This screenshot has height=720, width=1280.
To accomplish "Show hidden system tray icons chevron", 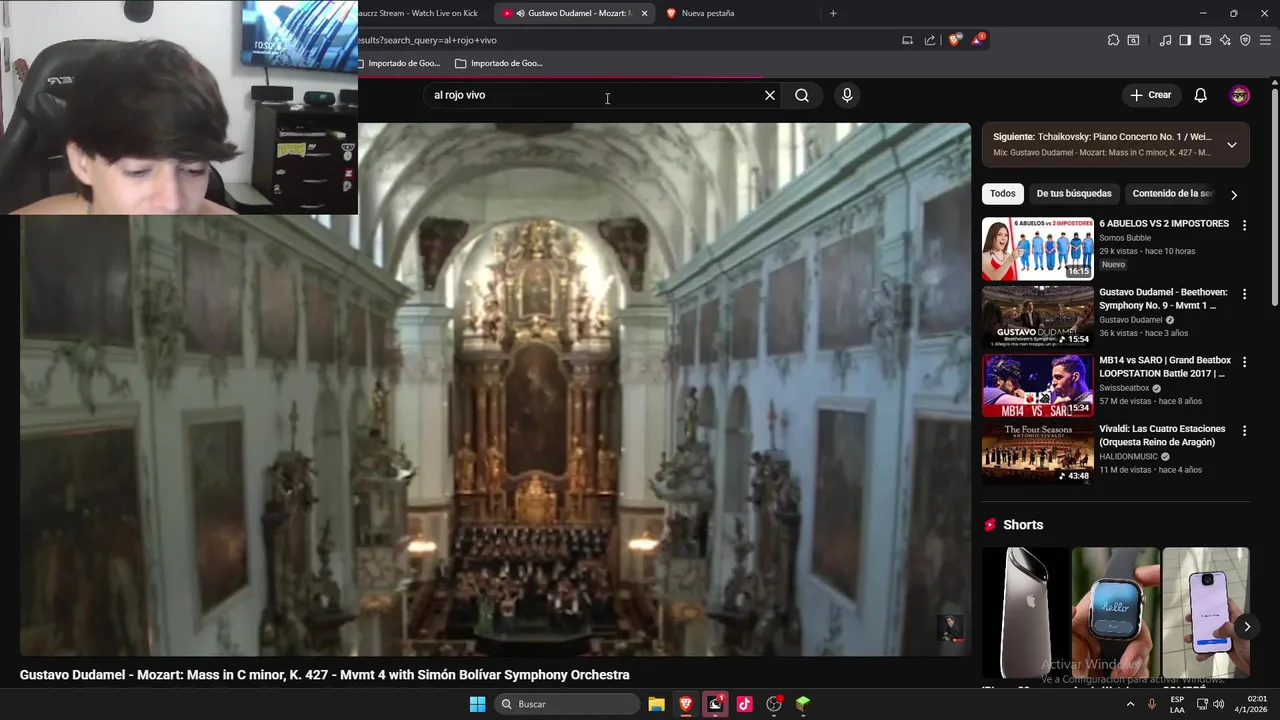I will [x=1131, y=704].
